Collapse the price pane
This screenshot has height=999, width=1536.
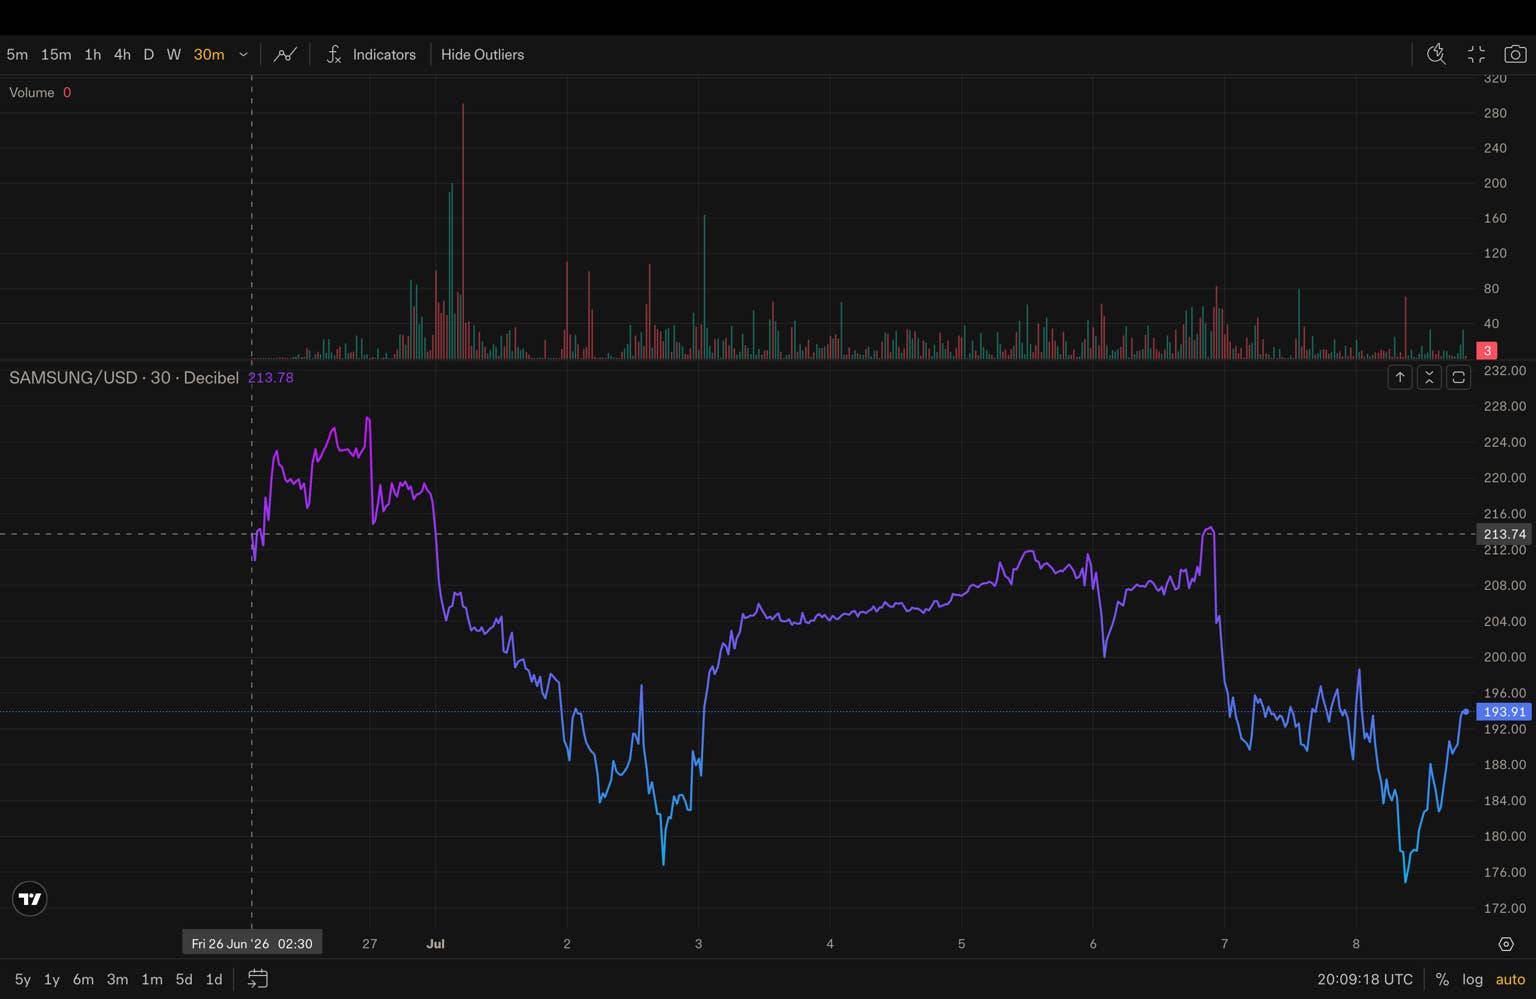[1429, 377]
